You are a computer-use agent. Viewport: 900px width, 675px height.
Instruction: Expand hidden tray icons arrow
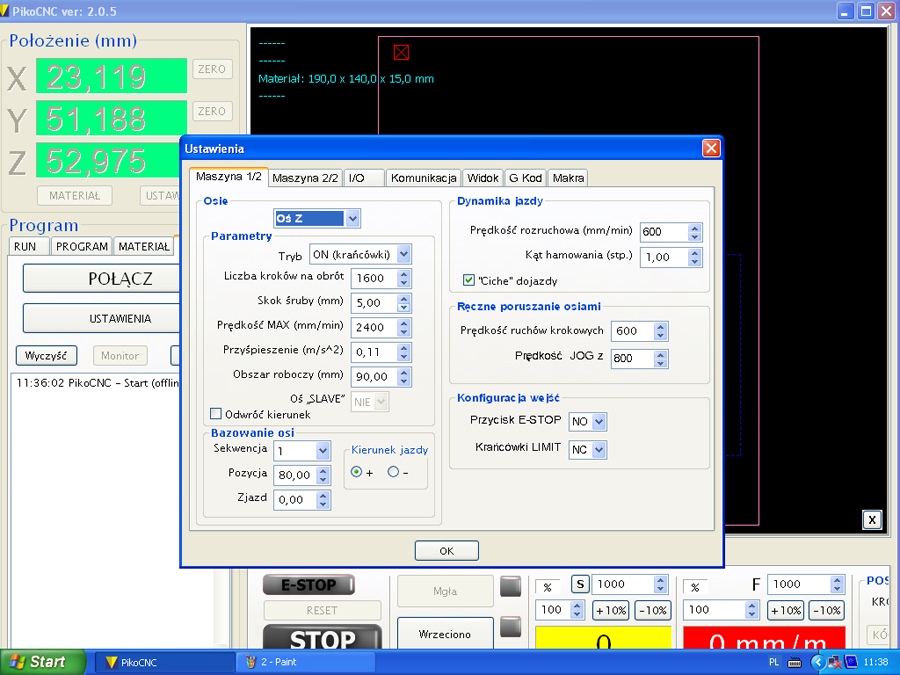point(817,662)
